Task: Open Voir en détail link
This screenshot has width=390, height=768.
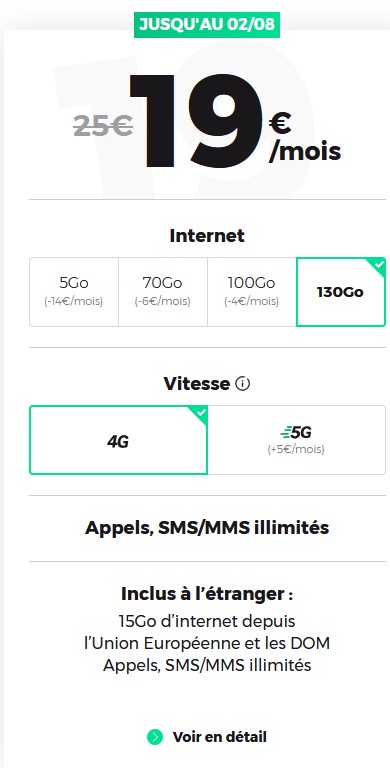Action: [207, 737]
